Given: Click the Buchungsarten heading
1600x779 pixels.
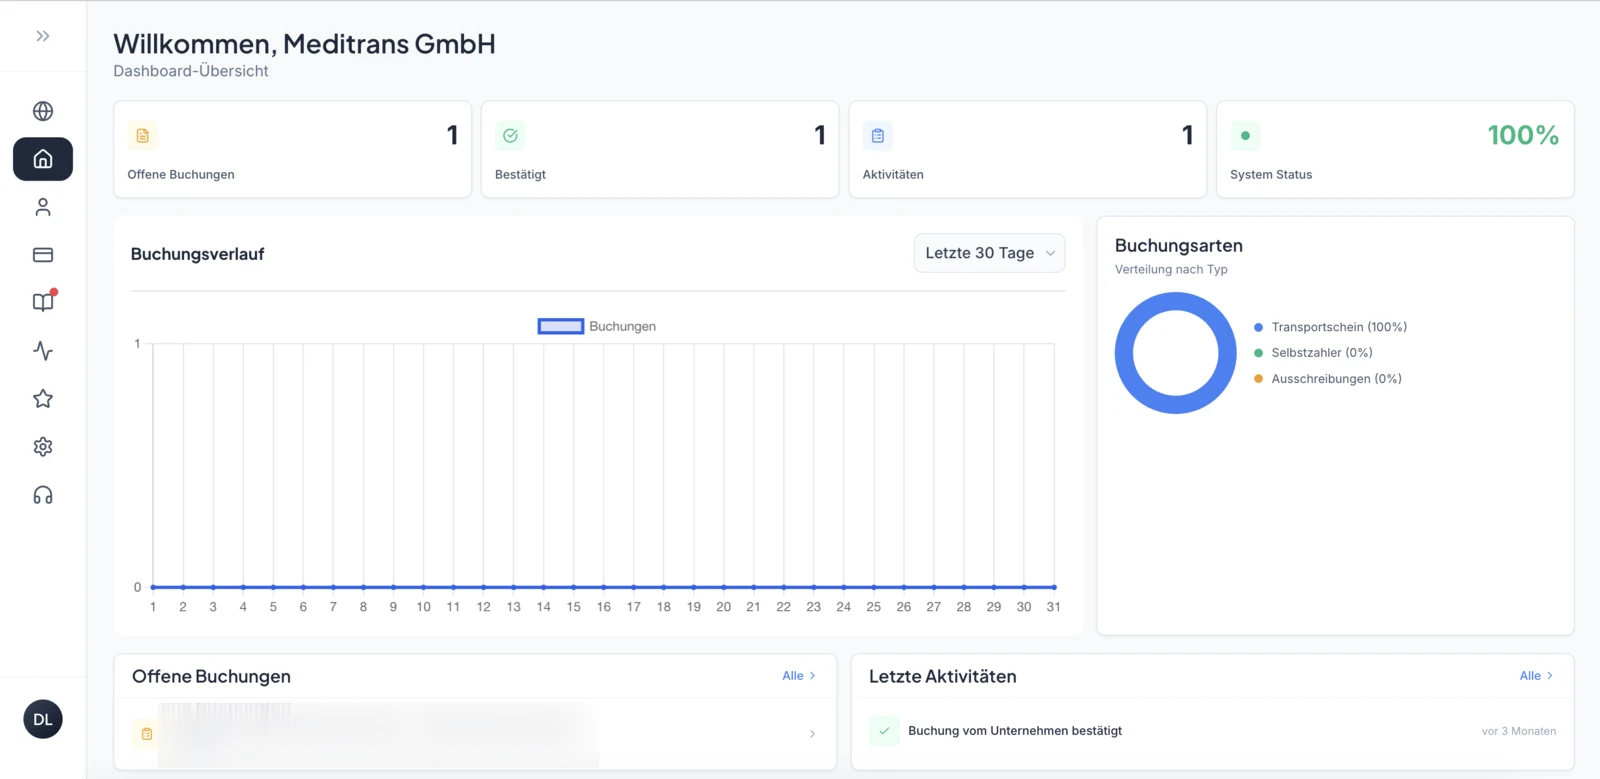Looking at the screenshot, I should [x=1179, y=246].
